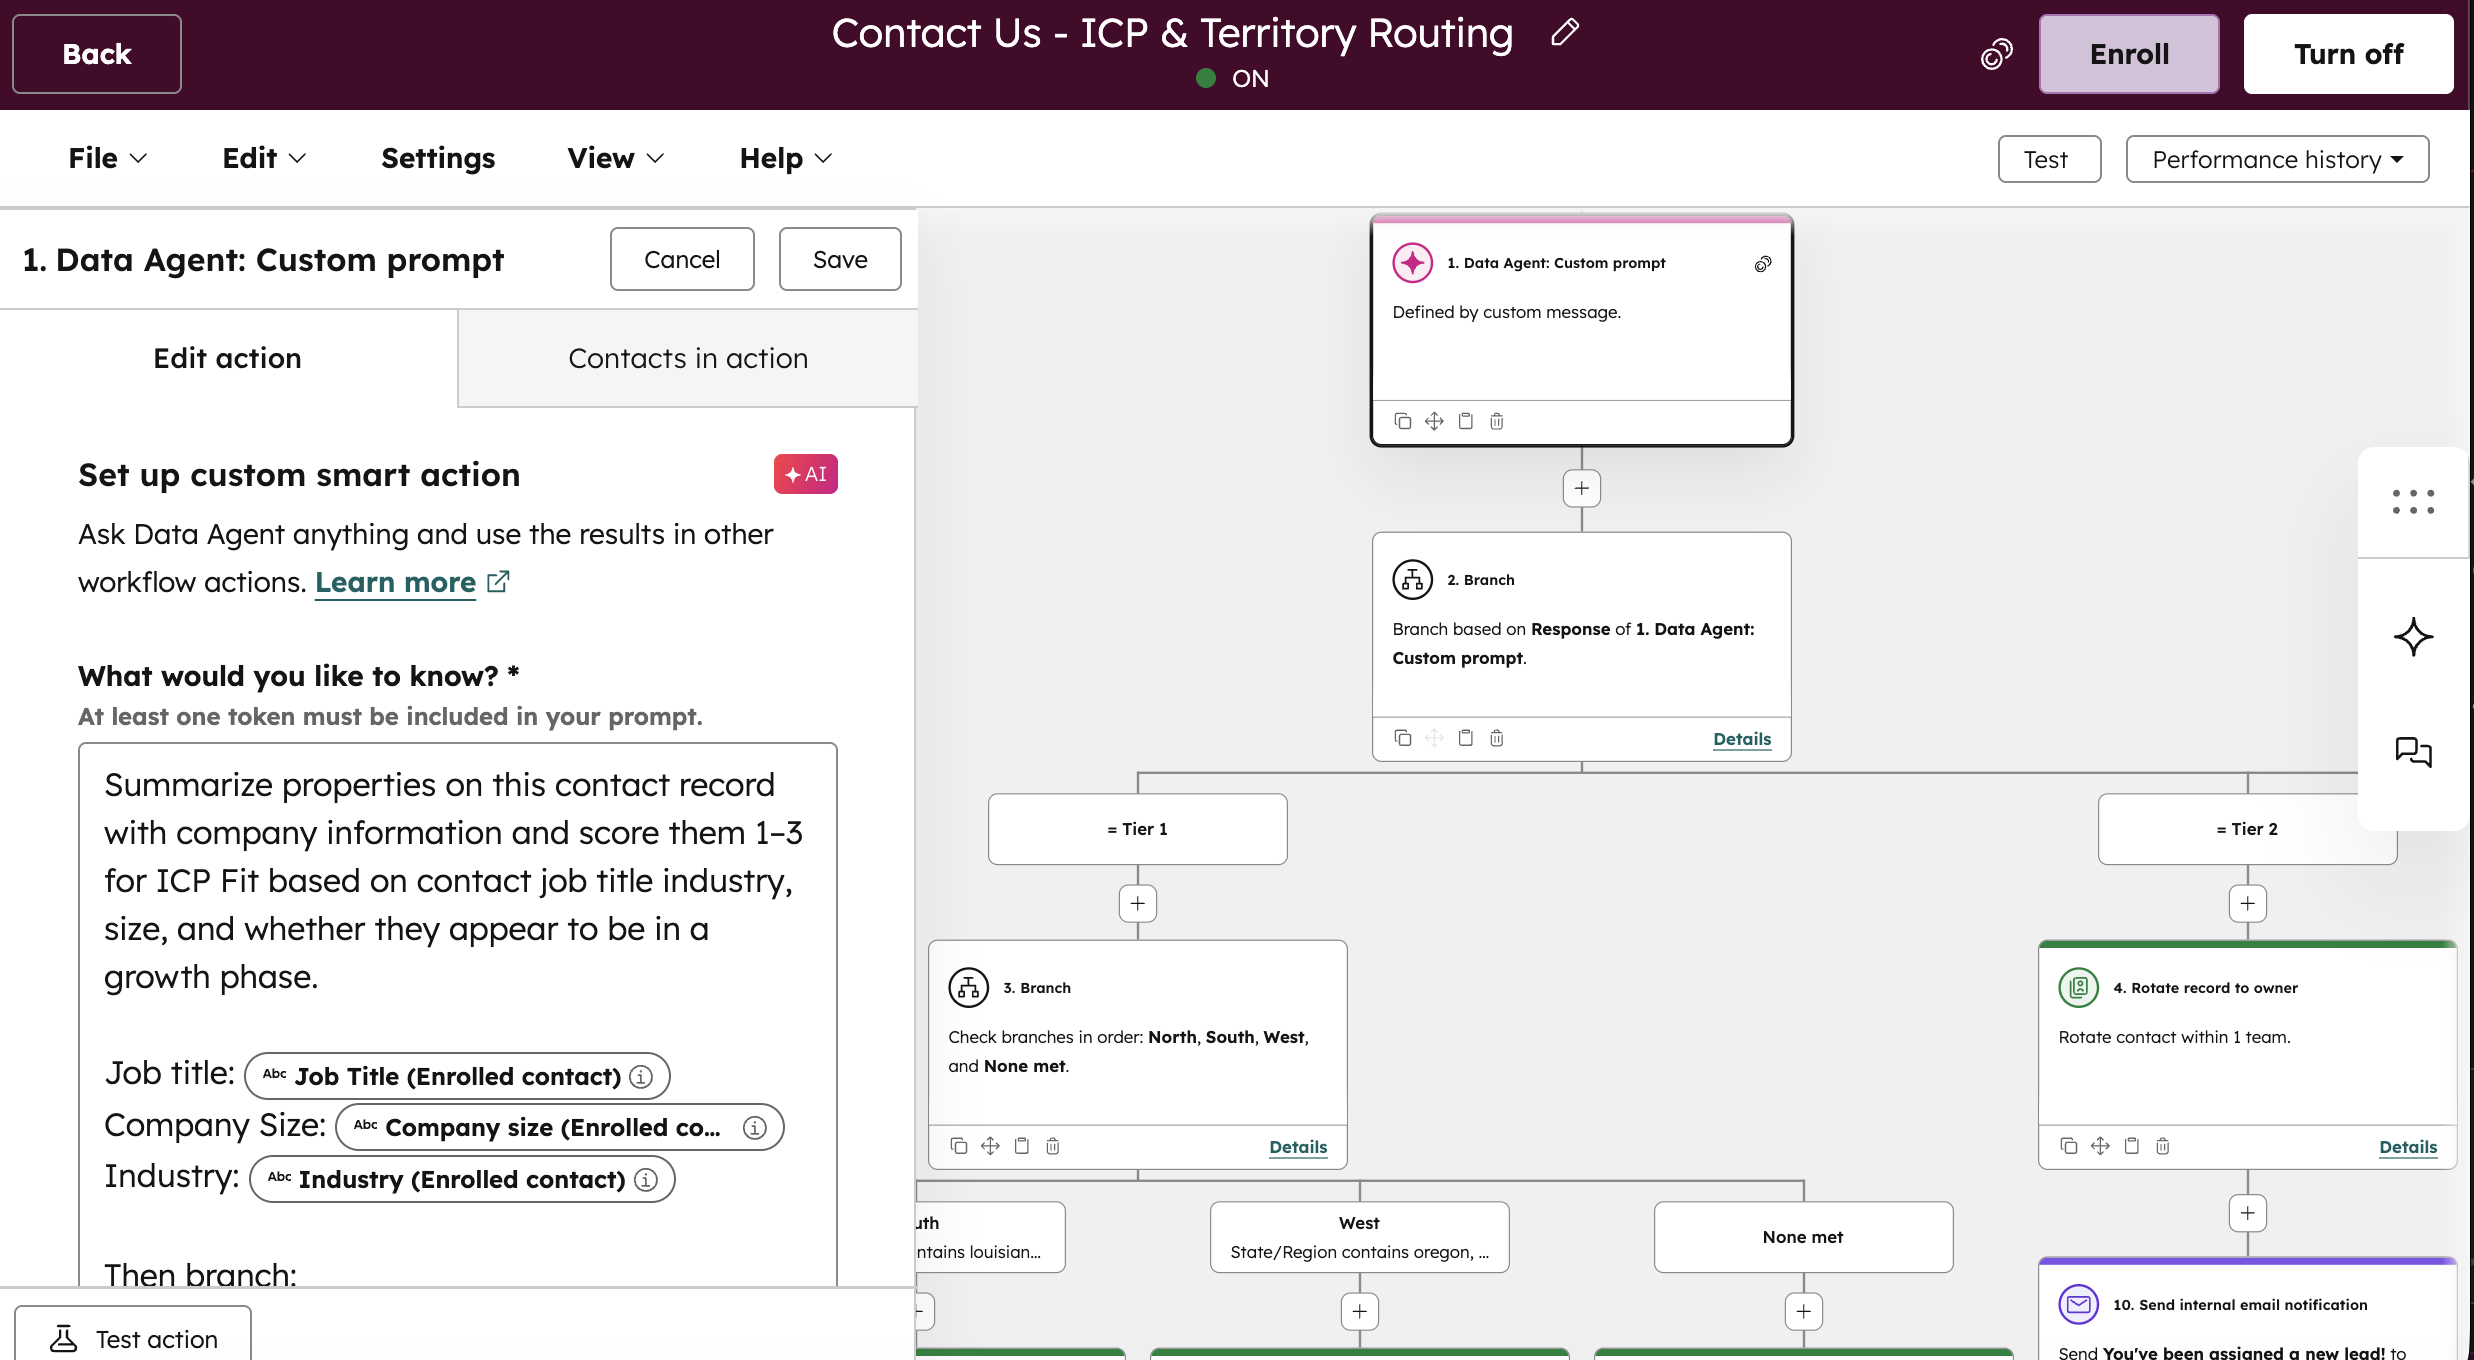This screenshot has height=1360, width=2474.
Task: Open info tooltip on Job Title token
Action: pos(639,1076)
